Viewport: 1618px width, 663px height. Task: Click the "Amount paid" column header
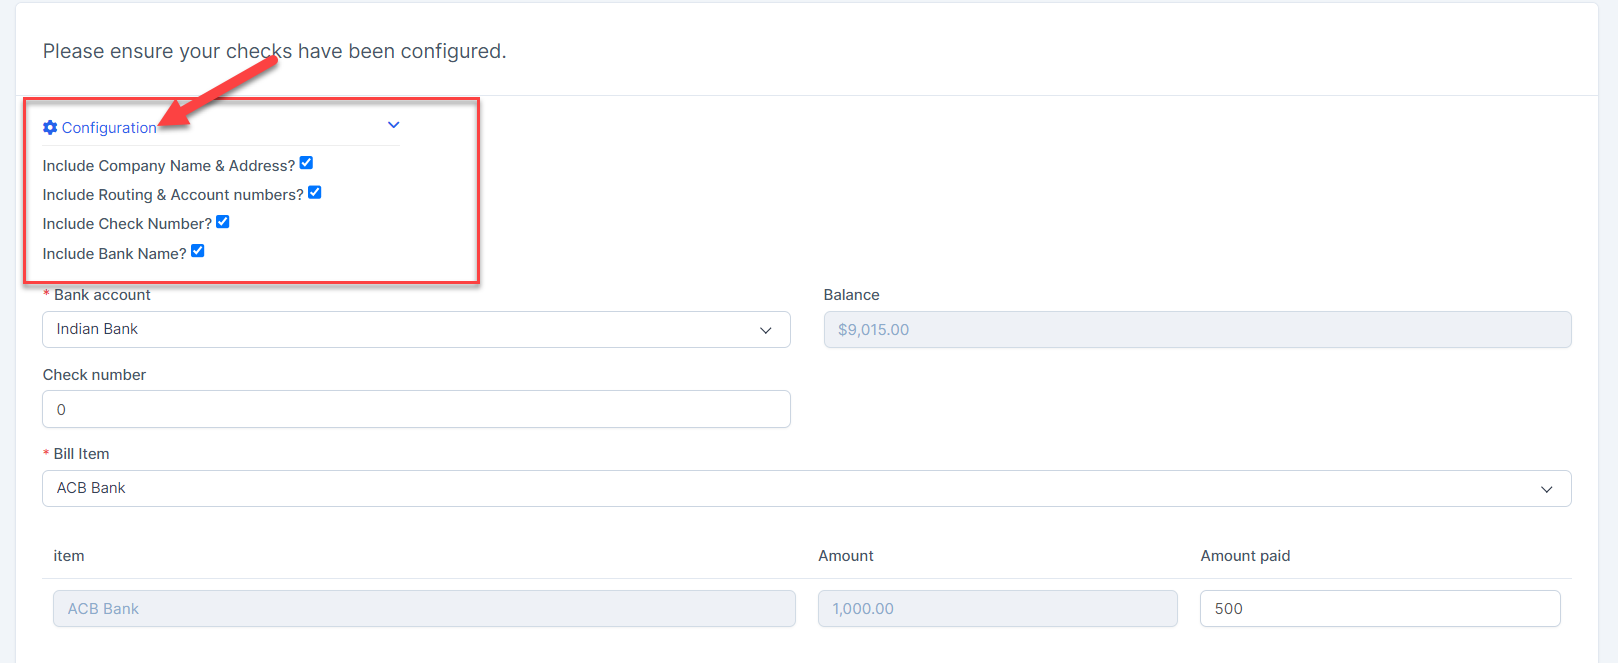(1245, 556)
